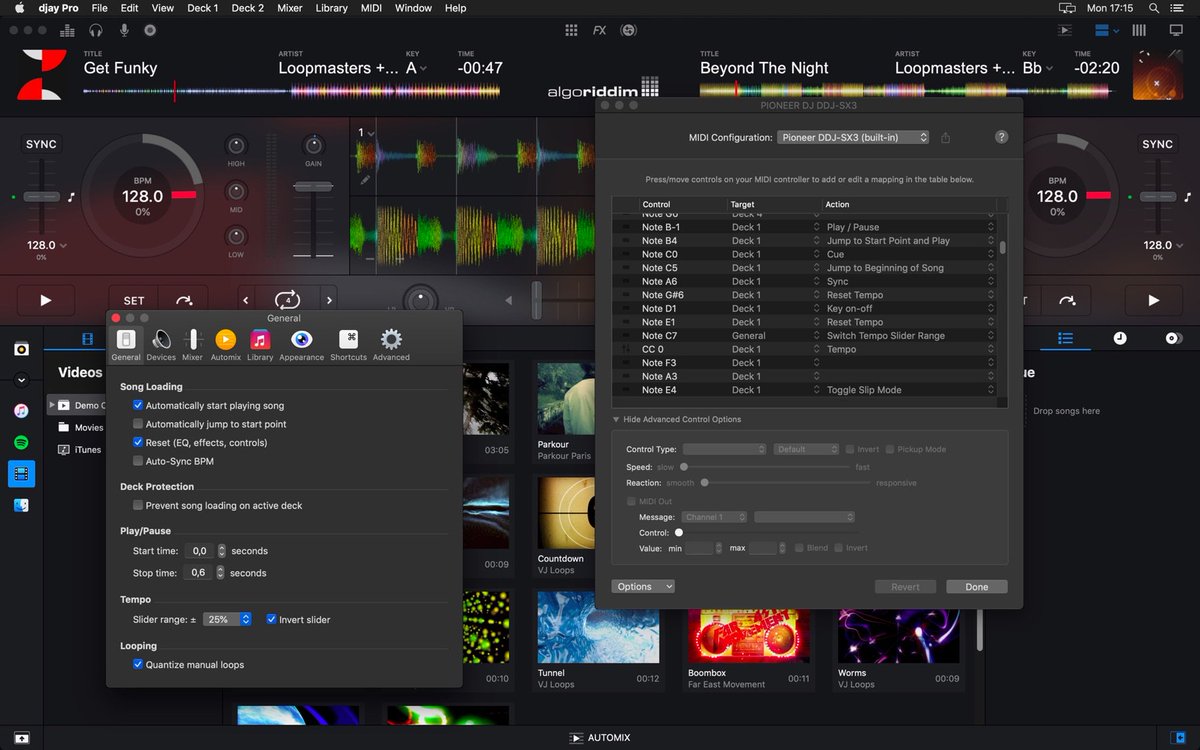Open the Devices preferences pane

161,344
